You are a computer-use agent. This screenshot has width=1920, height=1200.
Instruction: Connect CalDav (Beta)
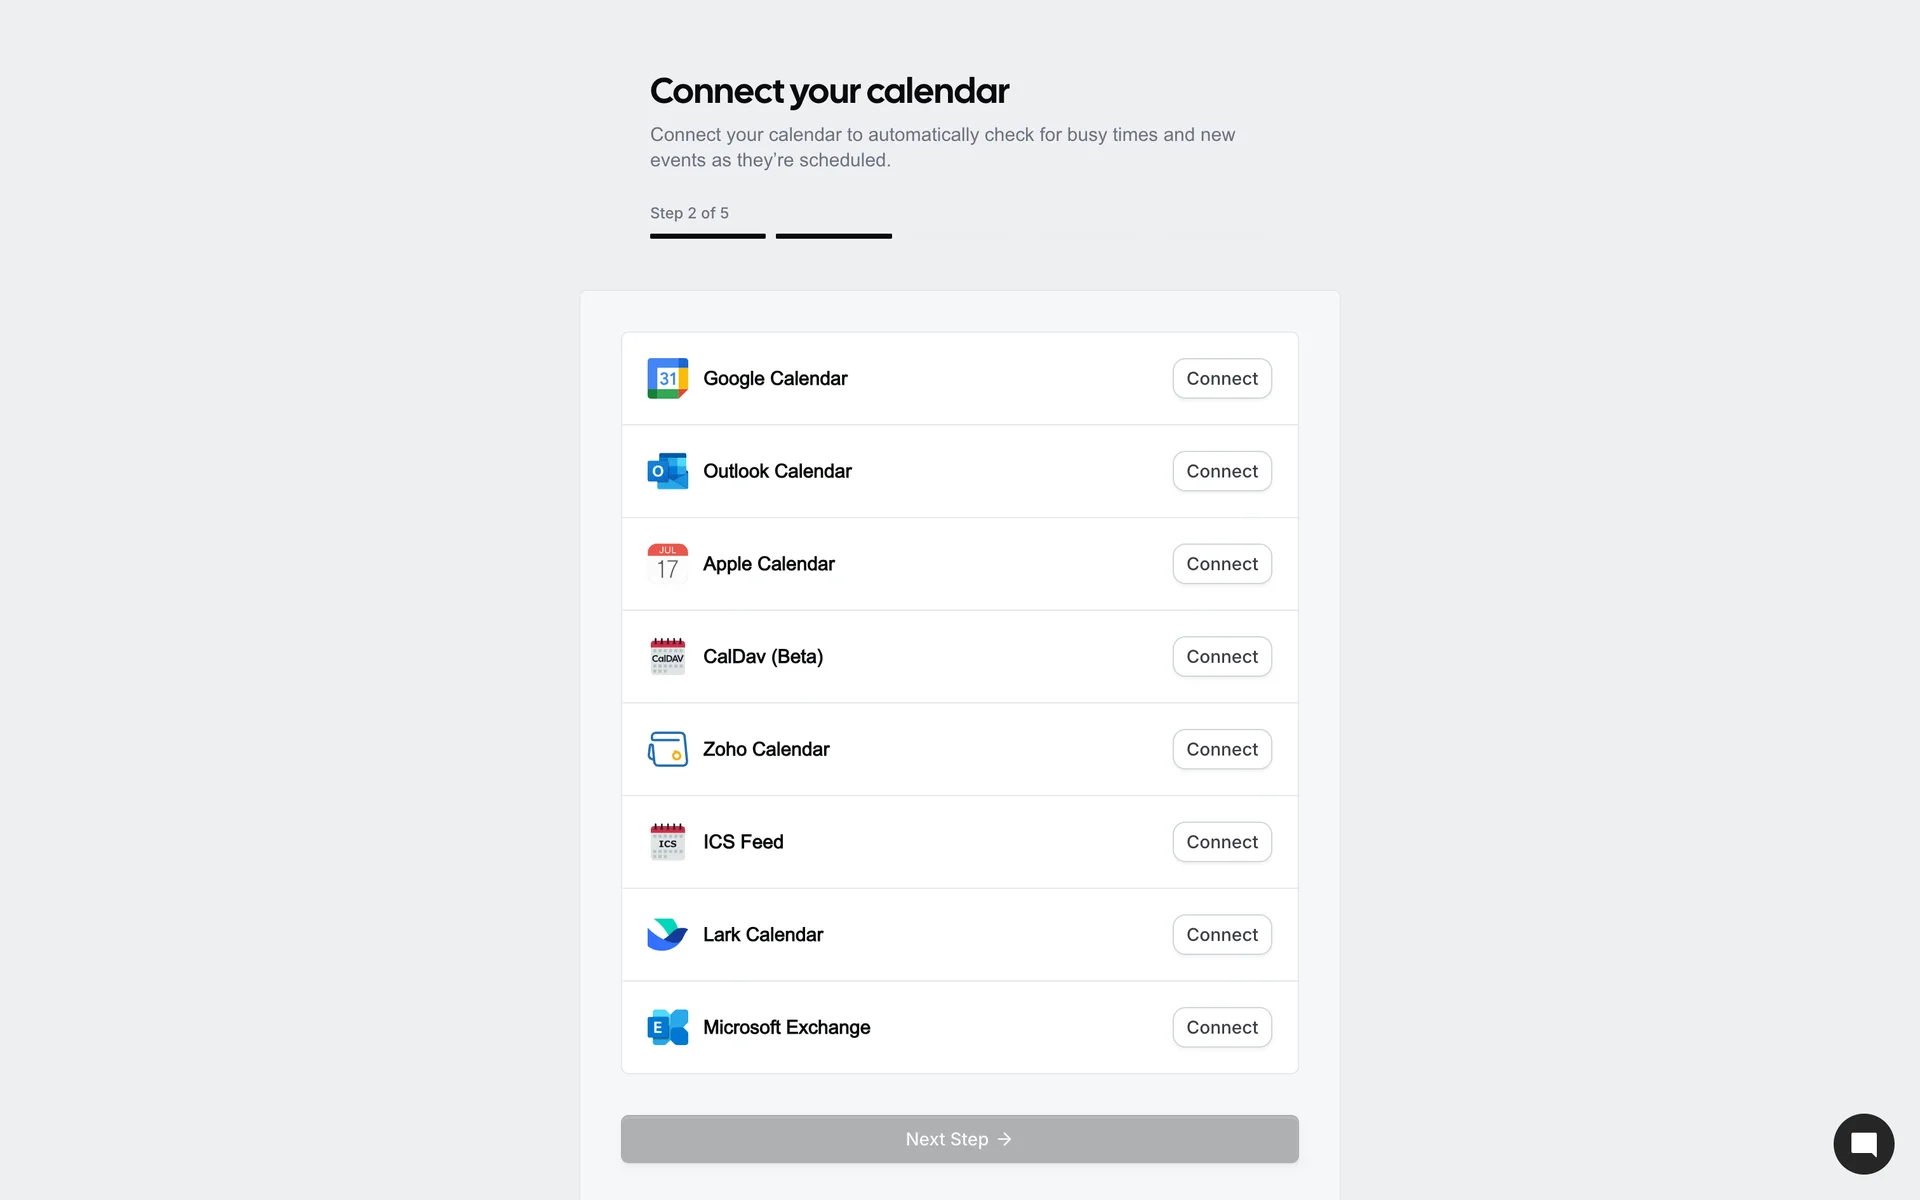click(x=1222, y=656)
